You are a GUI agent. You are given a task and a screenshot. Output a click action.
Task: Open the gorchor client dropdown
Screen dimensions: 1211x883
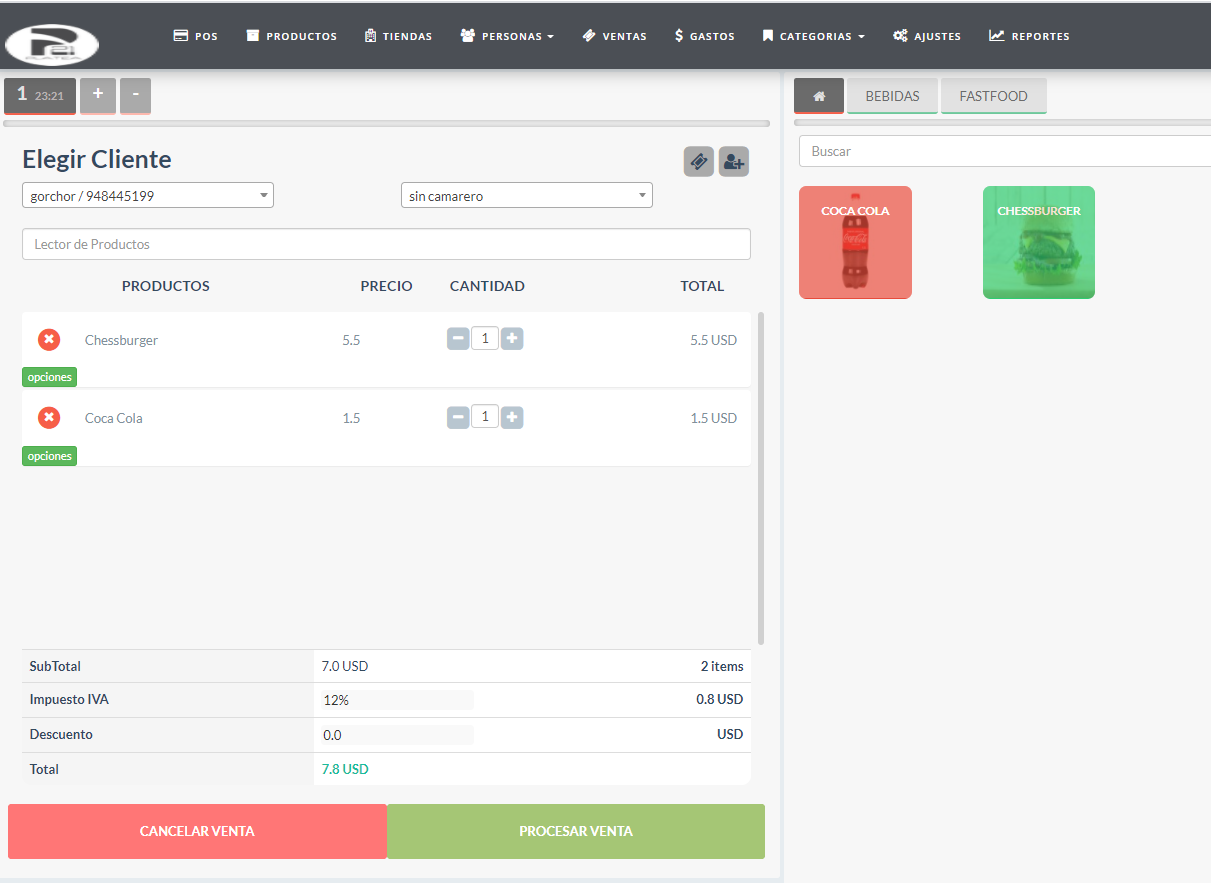tap(147, 195)
